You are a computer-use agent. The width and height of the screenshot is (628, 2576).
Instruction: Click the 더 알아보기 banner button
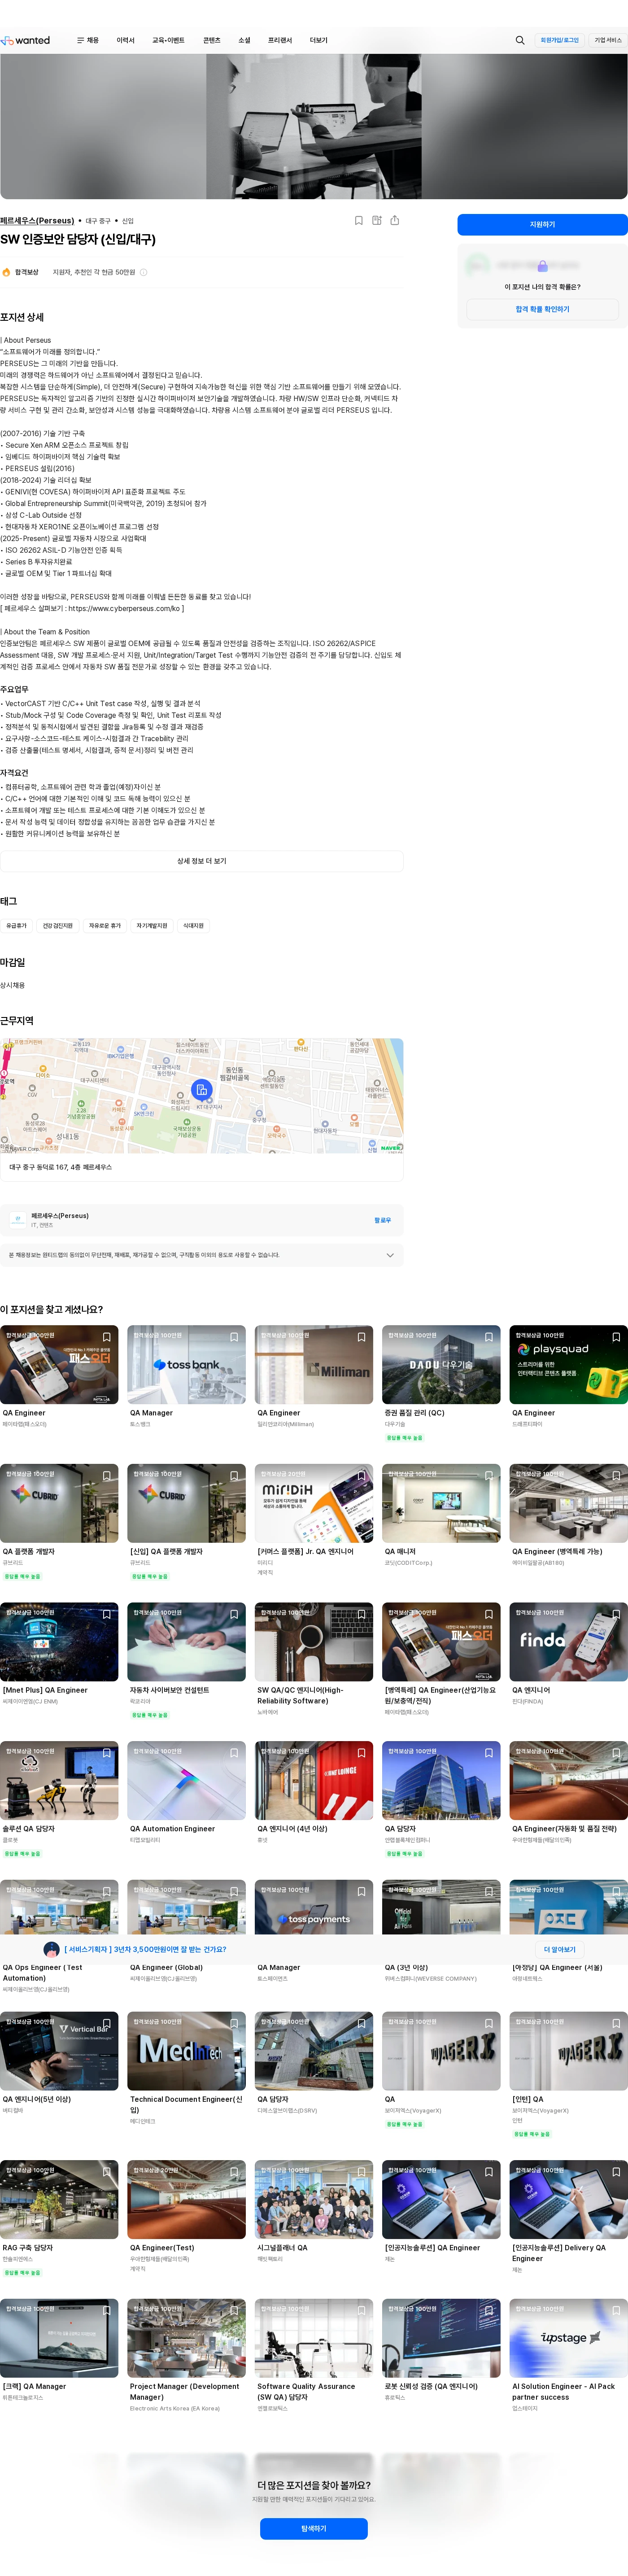pyautogui.click(x=560, y=1949)
